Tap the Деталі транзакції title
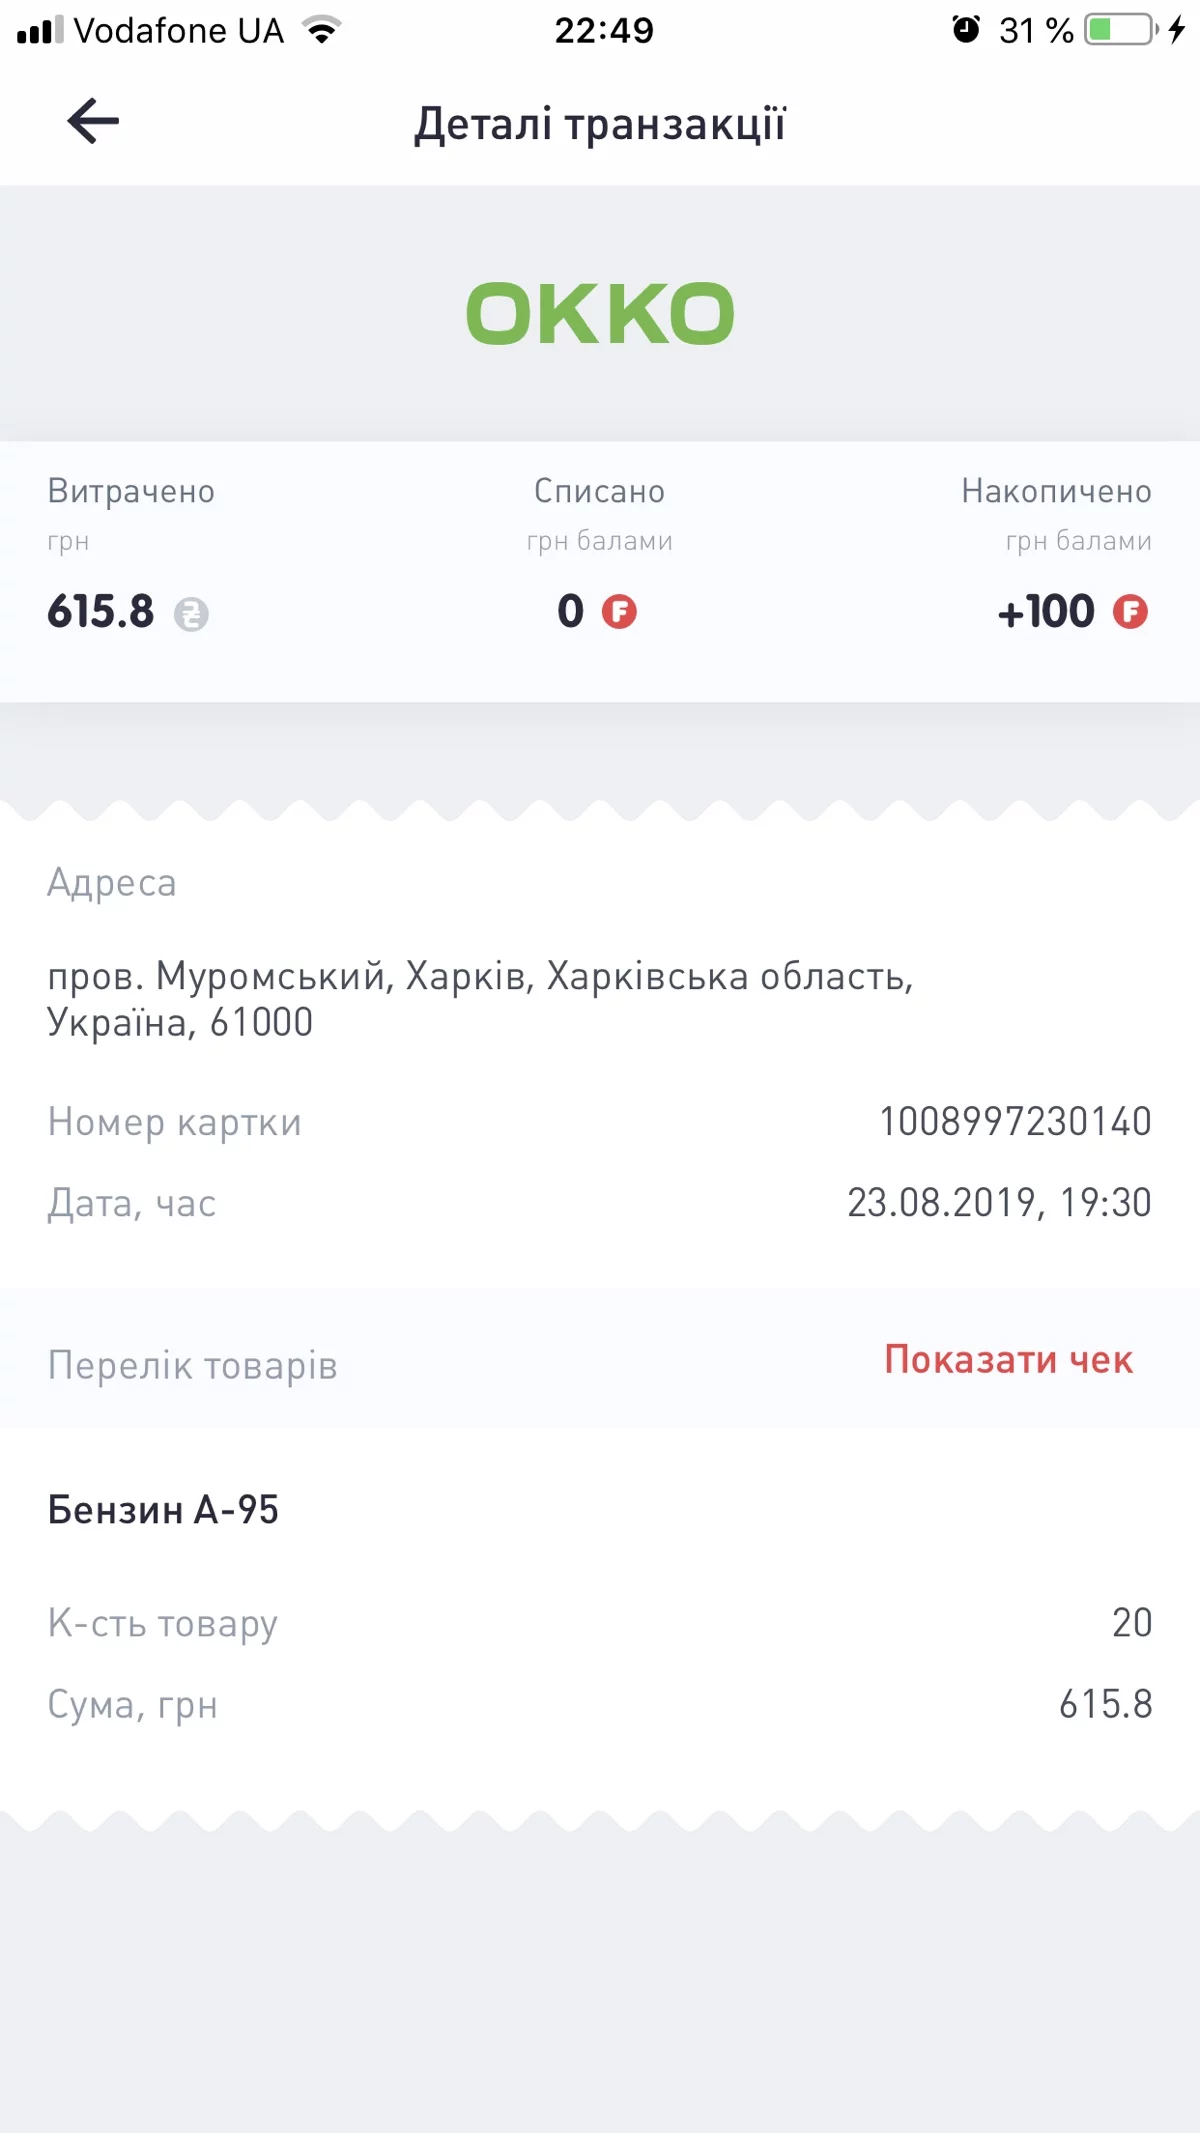Image resolution: width=1200 pixels, height=2133 pixels. coord(600,124)
